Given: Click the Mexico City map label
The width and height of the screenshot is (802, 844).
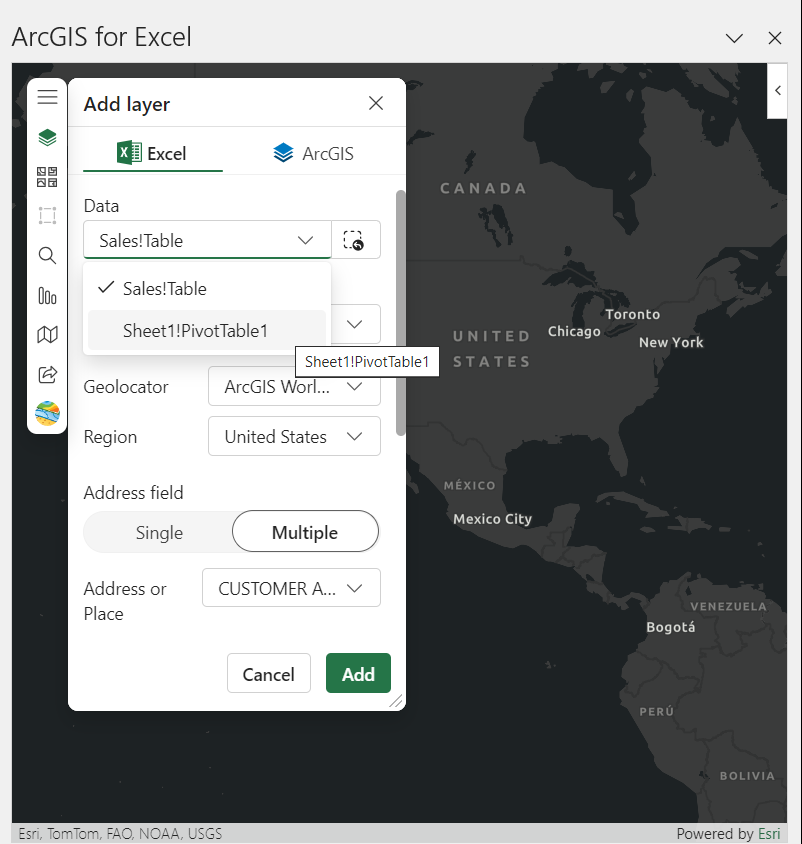Looking at the screenshot, I should [493, 519].
